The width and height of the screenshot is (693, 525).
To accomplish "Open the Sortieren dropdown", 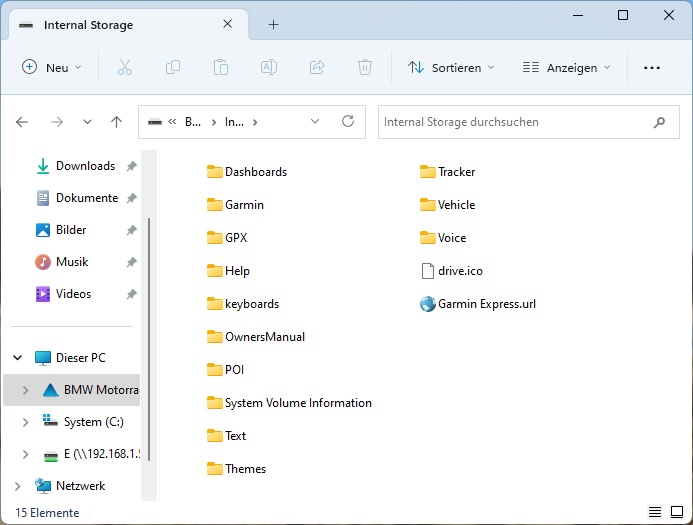I will (x=451, y=67).
